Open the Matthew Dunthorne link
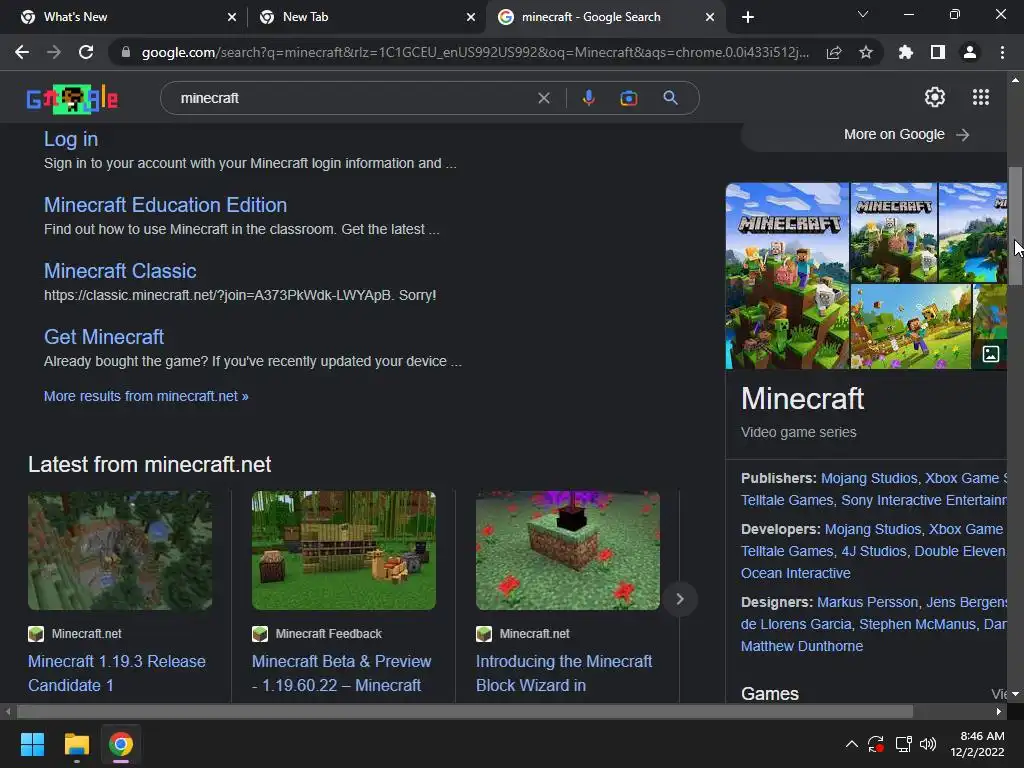Image resolution: width=1024 pixels, height=768 pixels. tap(802, 647)
